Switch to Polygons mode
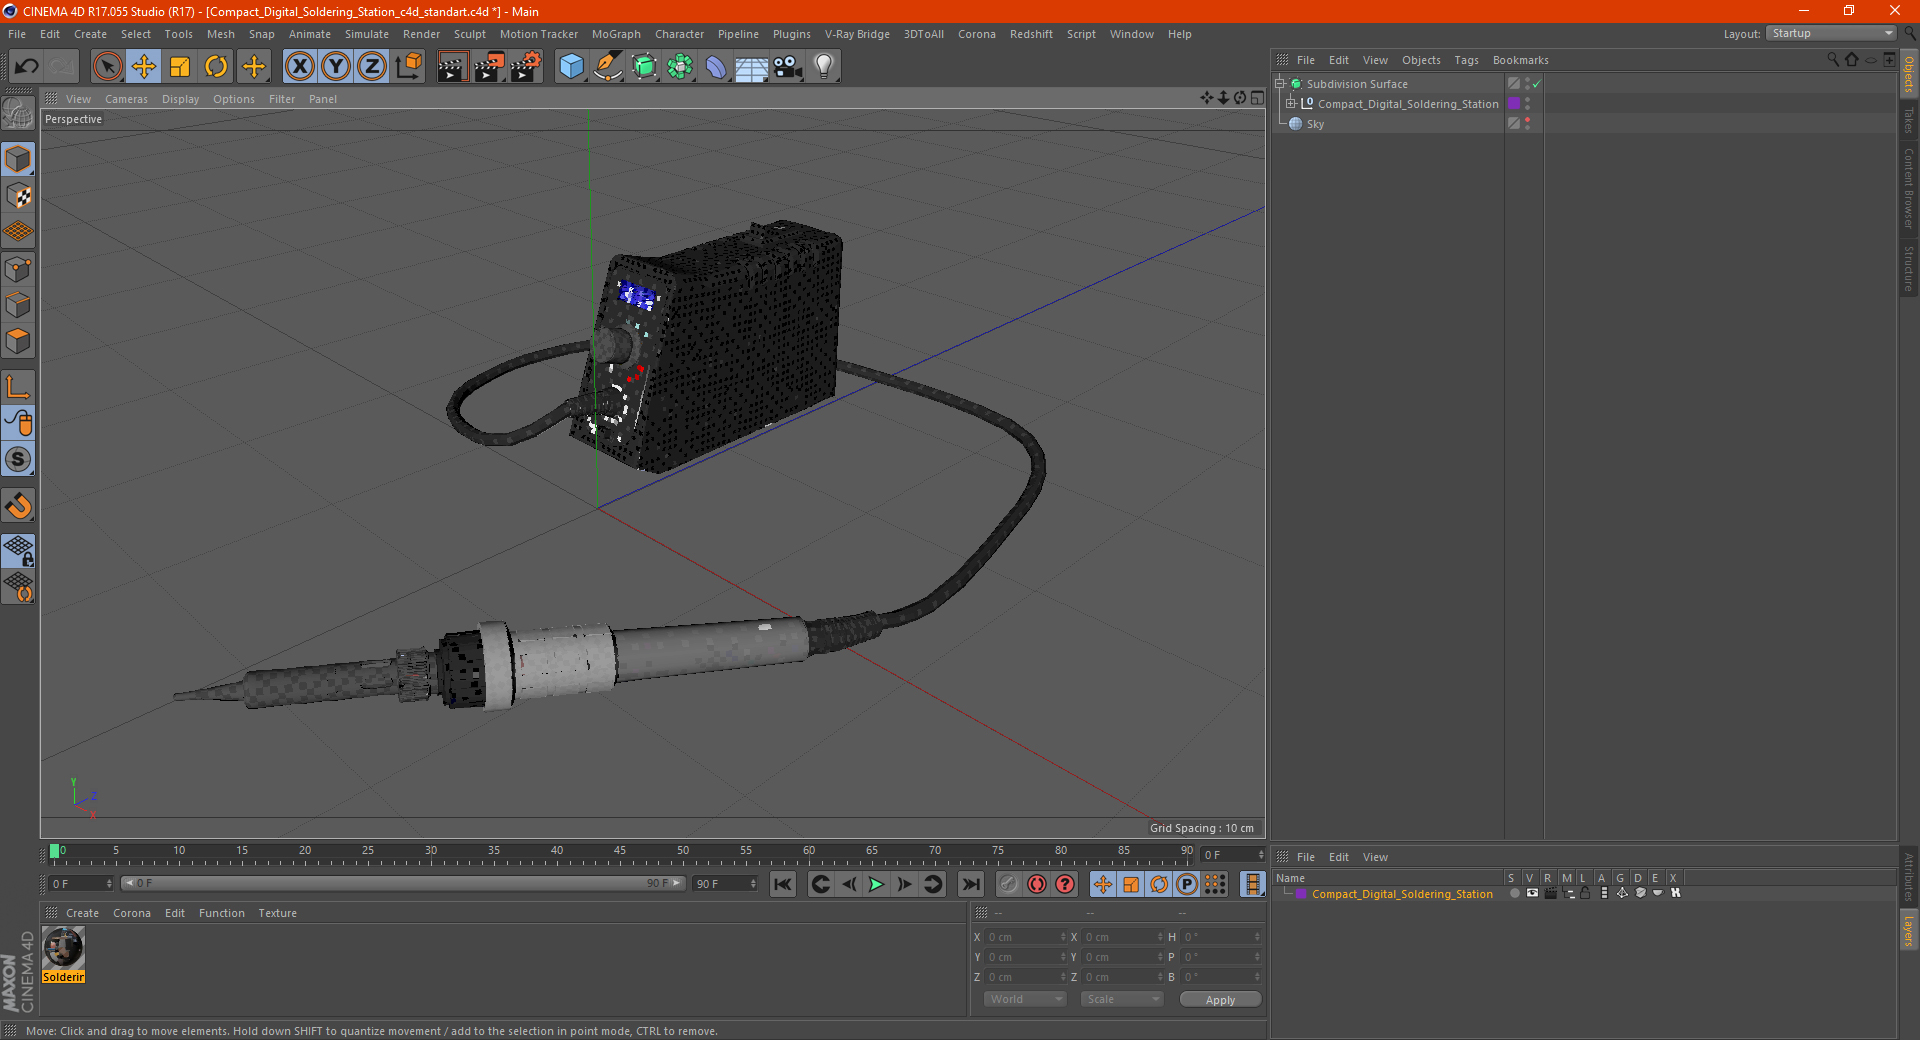This screenshot has height=1040, width=1920. click(18, 341)
